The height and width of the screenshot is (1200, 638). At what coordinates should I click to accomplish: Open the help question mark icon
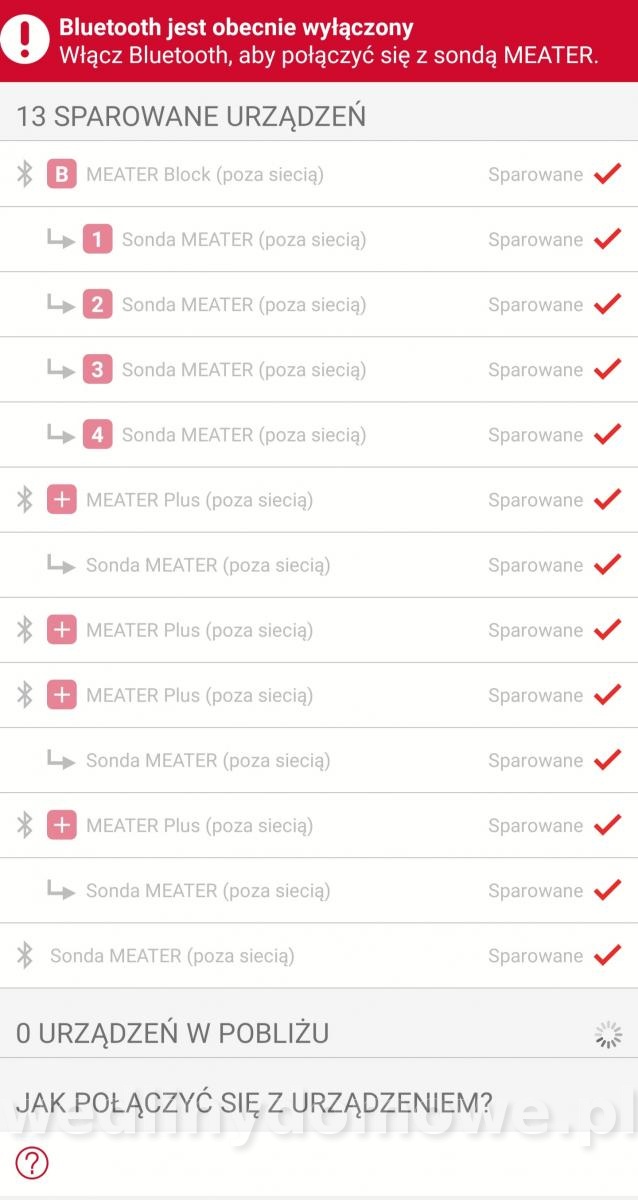[x=32, y=1162]
